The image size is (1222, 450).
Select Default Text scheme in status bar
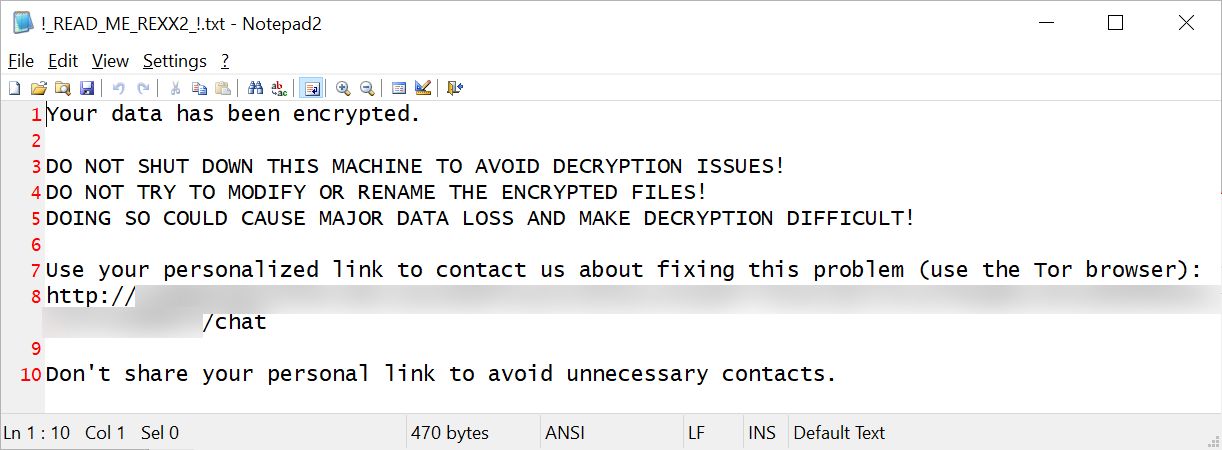pyautogui.click(x=838, y=433)
